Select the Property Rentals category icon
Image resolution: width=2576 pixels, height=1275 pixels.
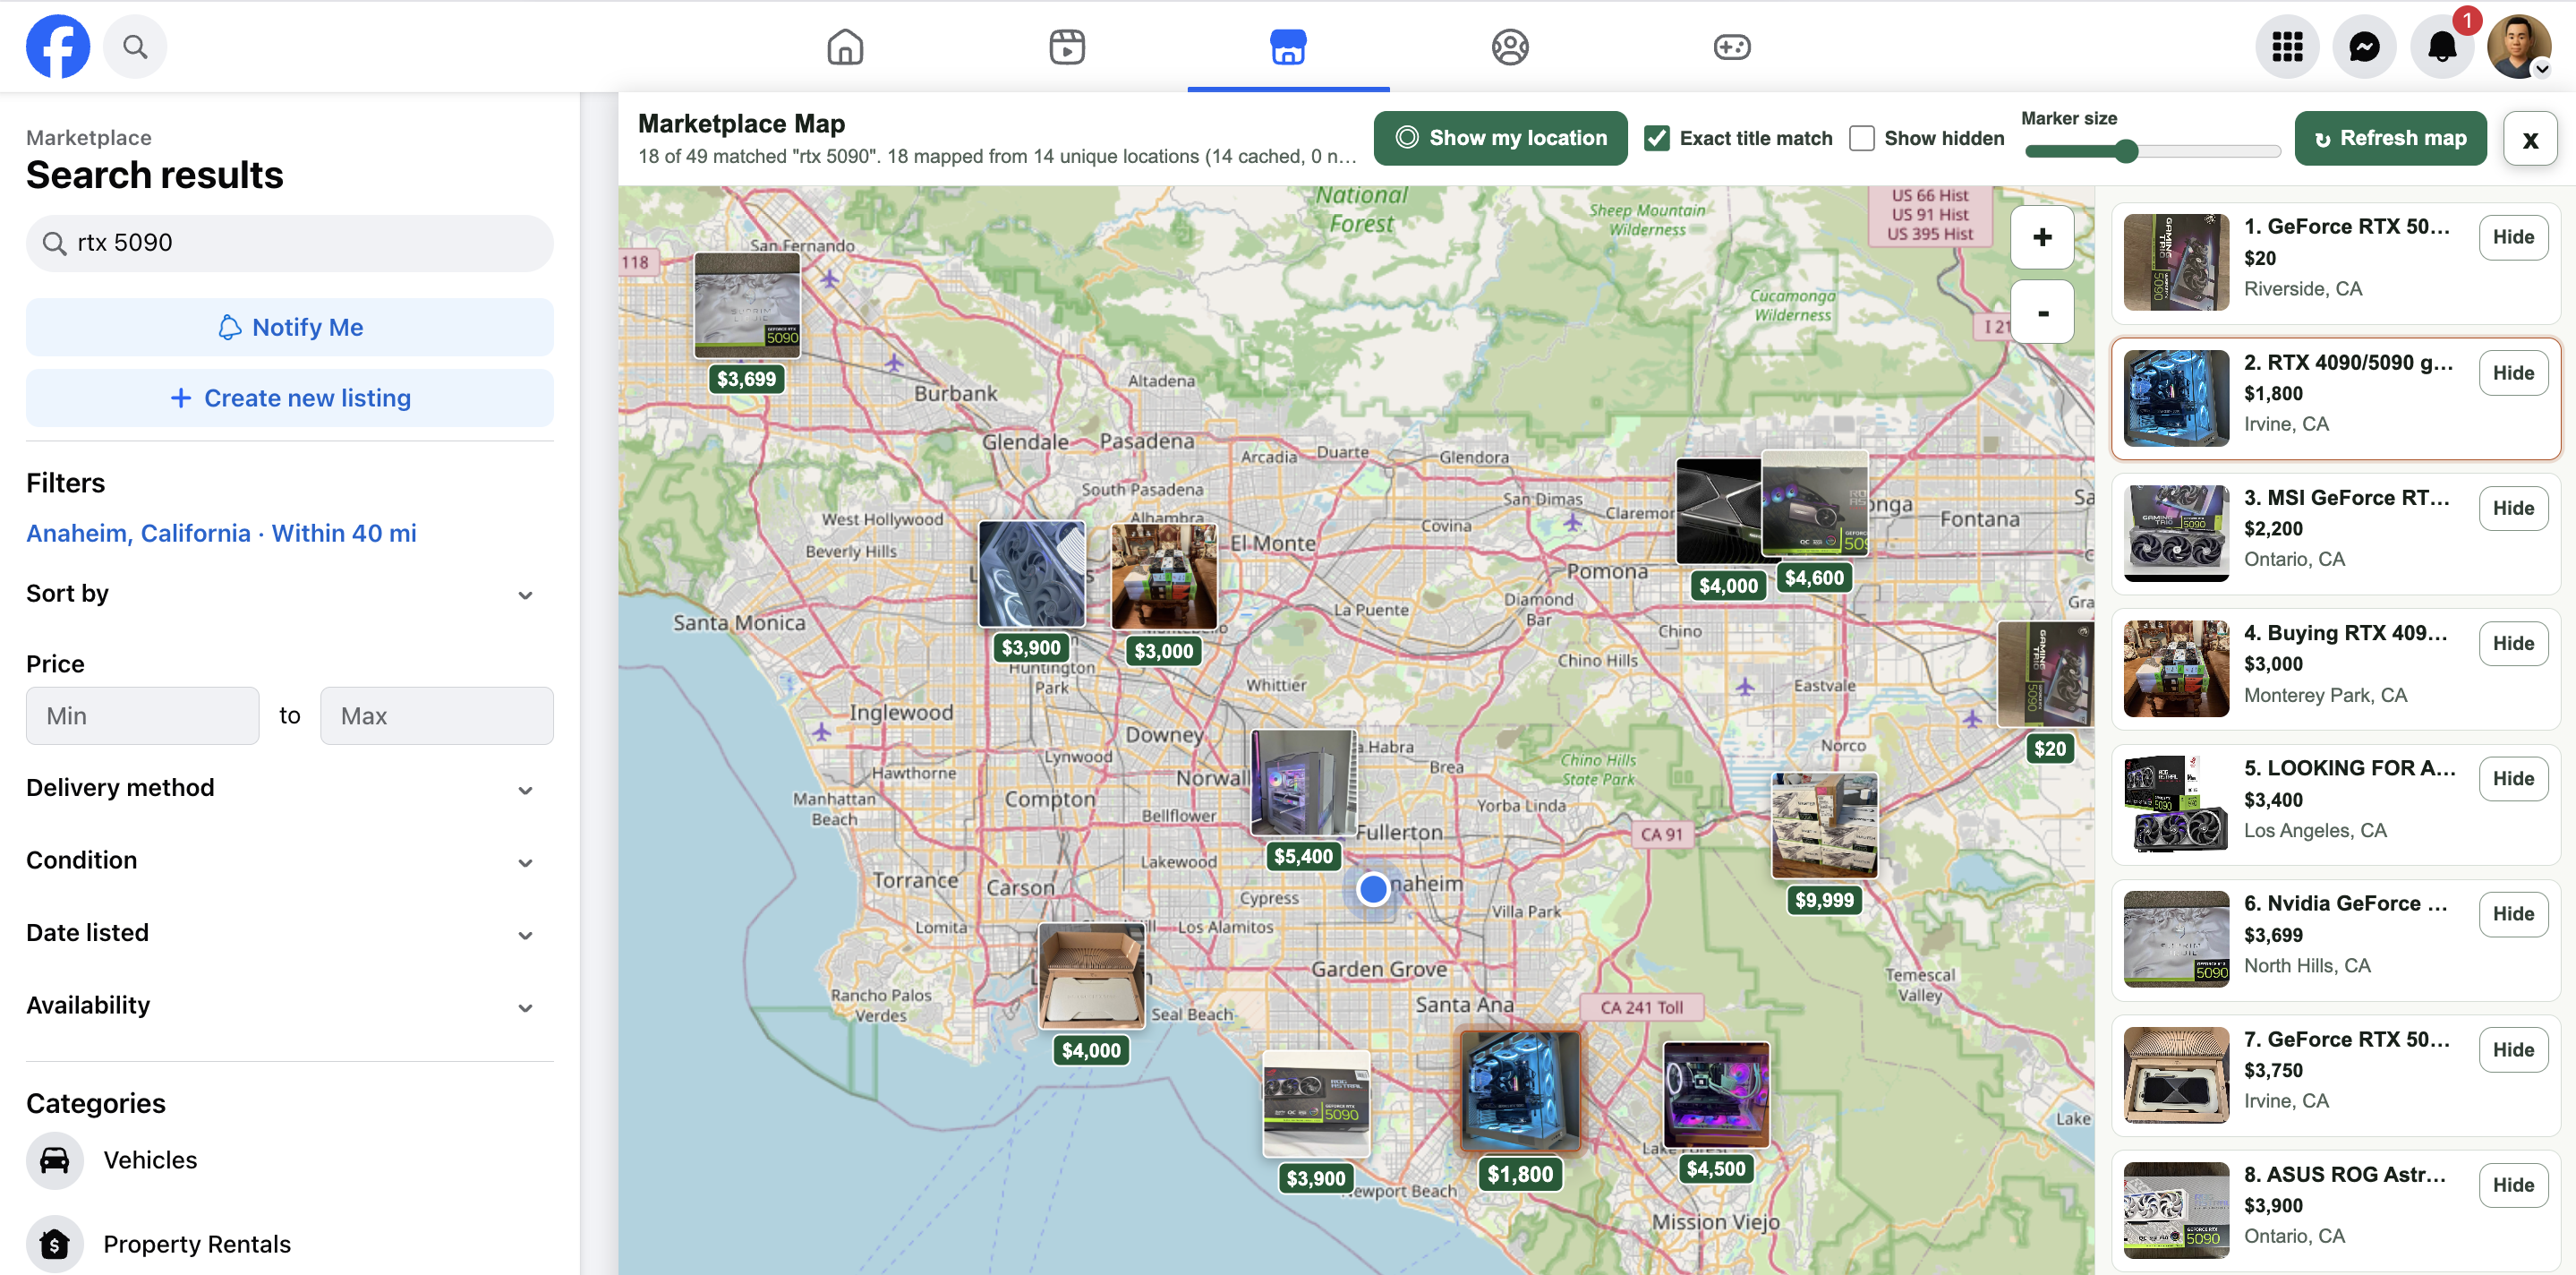pyautogui.click(x=55, y=1244)
